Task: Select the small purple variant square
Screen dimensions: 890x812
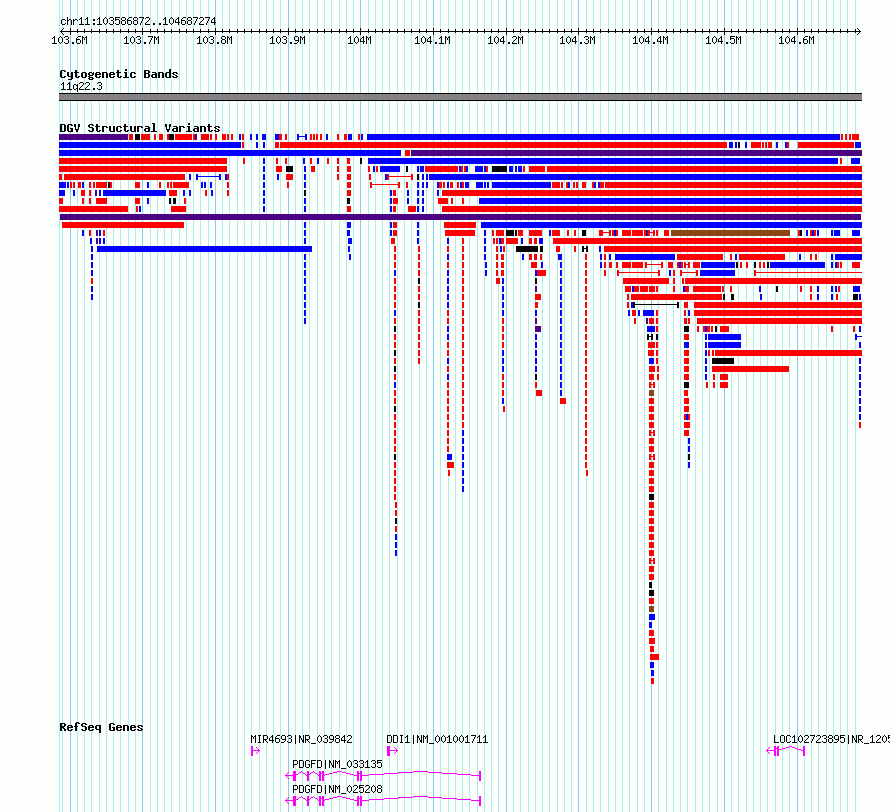Action: (x=538, y=329)
